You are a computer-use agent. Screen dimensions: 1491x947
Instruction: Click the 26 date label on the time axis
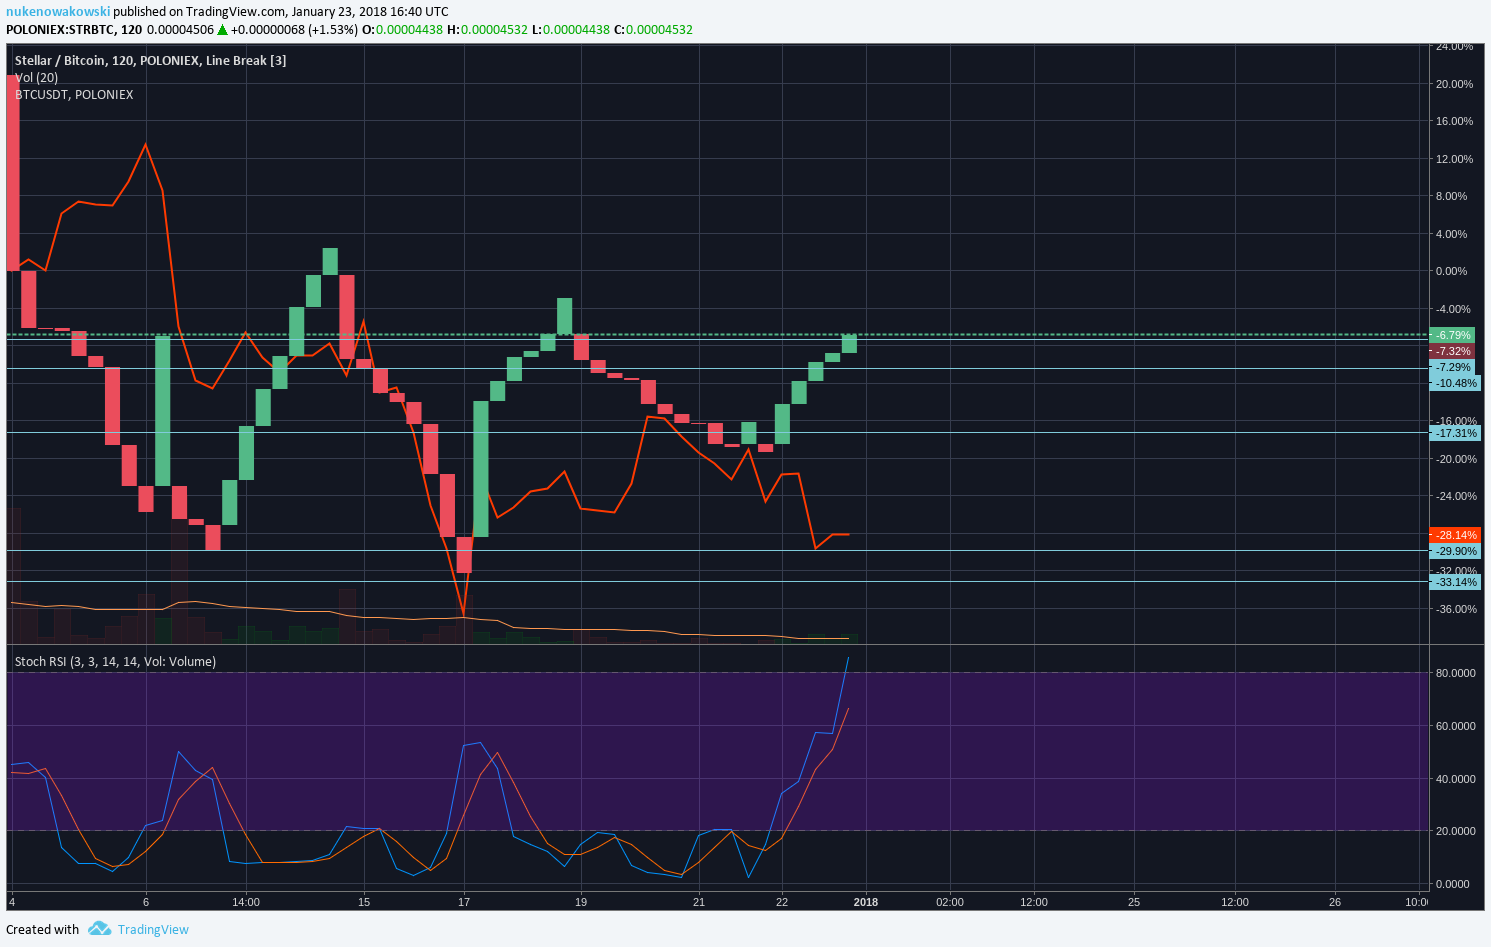coord(1335,902)
